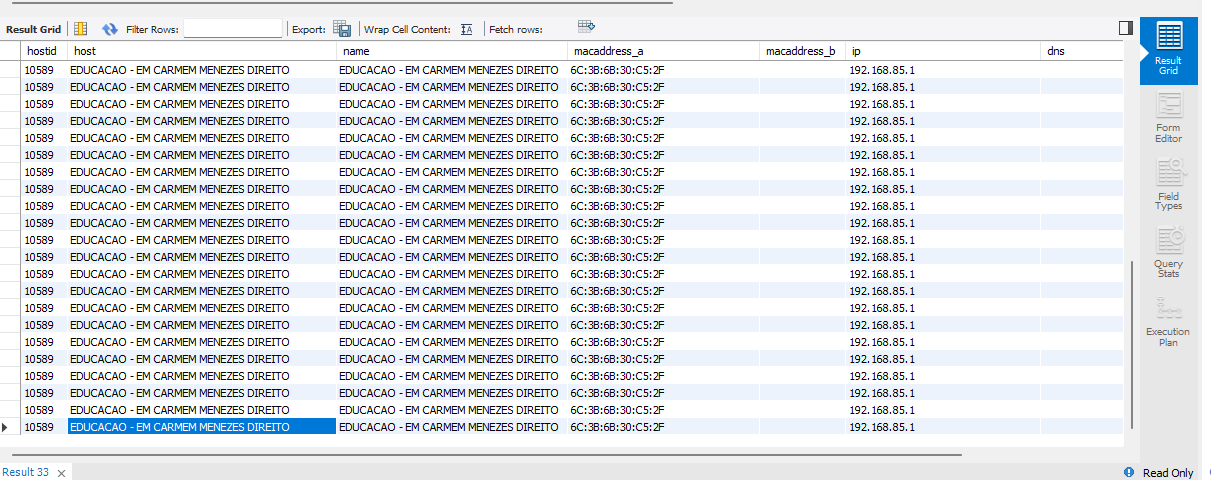The height and width of the screenshot is (480, 1211).
Task: Click the highlighted host cell in the last row
Action: (202, 427)
